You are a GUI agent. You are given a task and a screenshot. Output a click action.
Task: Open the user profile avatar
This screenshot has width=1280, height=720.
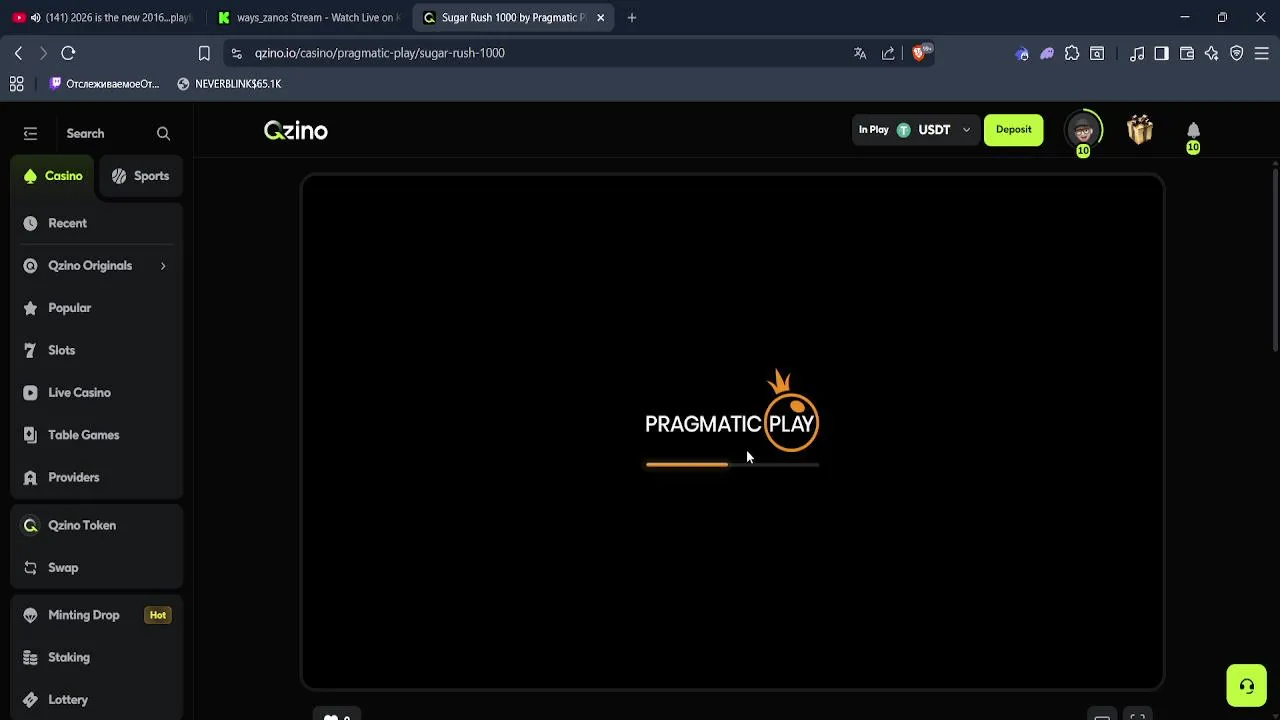1083,130
